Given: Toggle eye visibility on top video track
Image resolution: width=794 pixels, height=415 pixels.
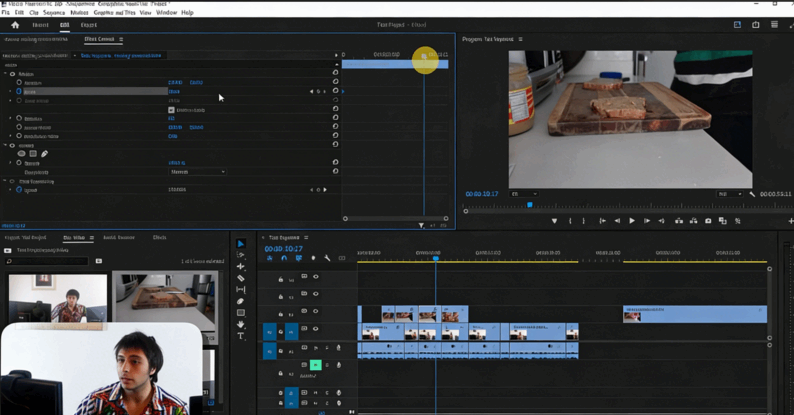Looking at the screenshot, I should pos(315,277).
